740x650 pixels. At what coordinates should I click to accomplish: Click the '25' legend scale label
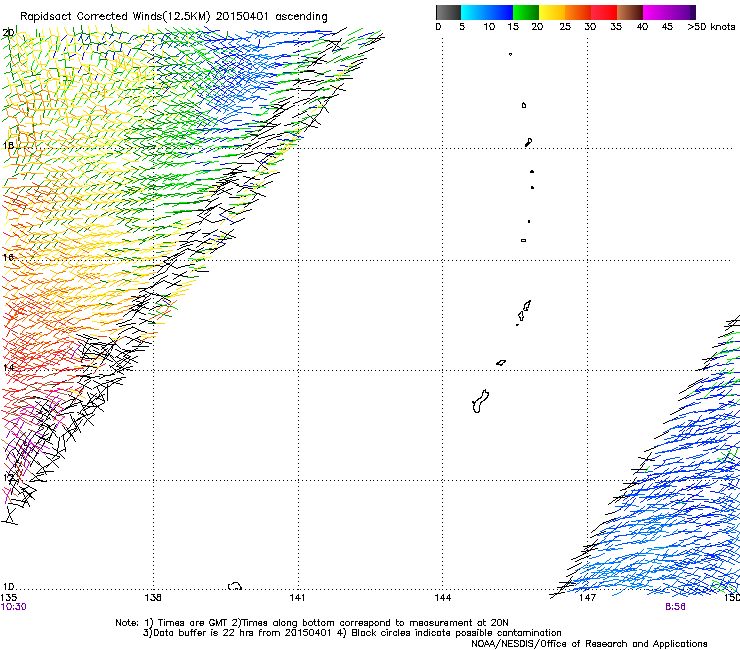(565, 27)
